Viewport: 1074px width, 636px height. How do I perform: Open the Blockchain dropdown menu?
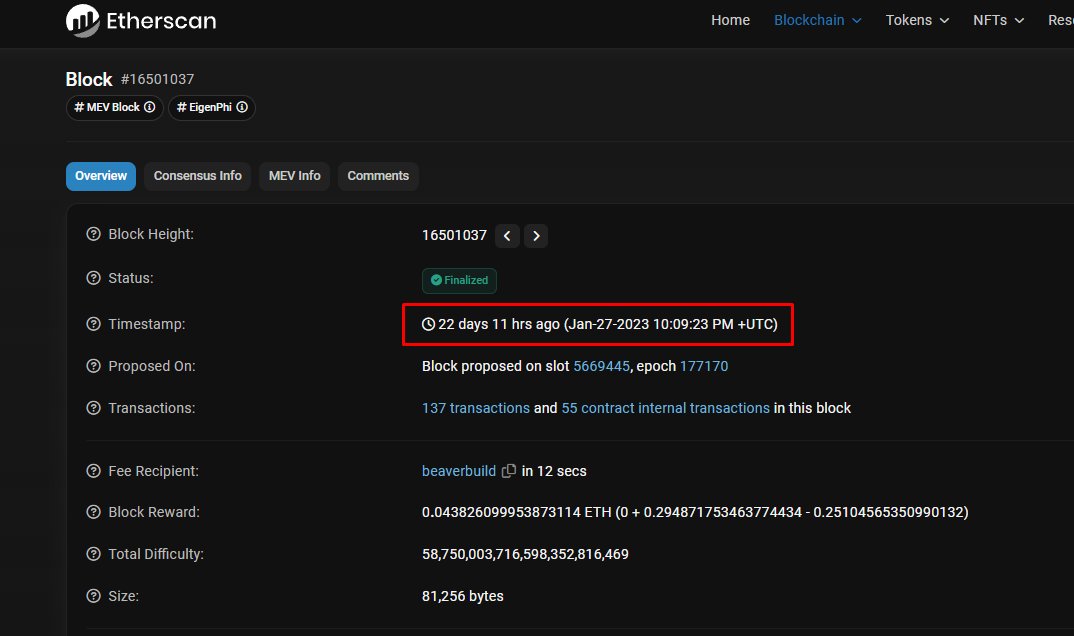coord(818,21)
